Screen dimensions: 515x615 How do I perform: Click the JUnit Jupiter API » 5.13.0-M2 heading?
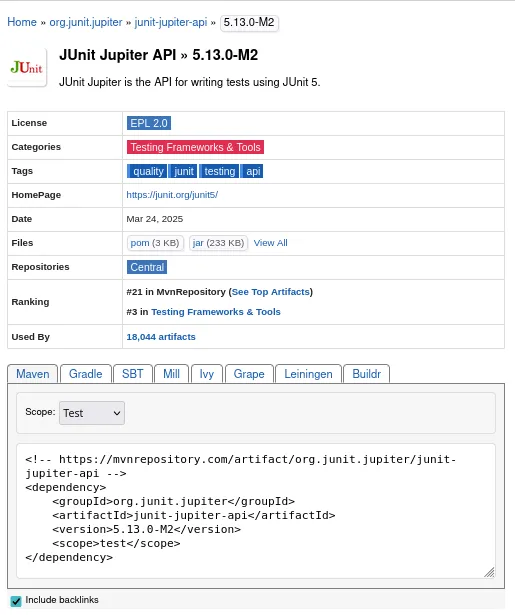[x=158, y=55]
